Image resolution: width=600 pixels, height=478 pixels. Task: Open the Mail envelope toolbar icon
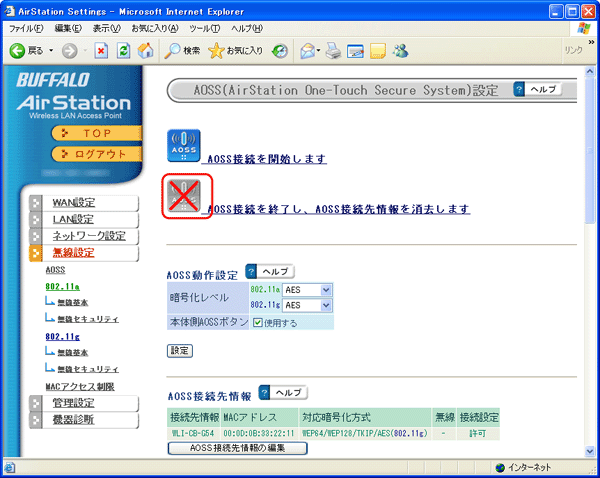click(x=308, y=51)
